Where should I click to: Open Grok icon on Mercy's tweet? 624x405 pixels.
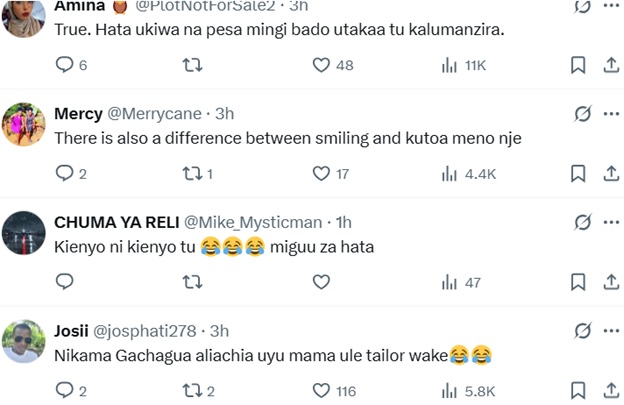point(582,114)
